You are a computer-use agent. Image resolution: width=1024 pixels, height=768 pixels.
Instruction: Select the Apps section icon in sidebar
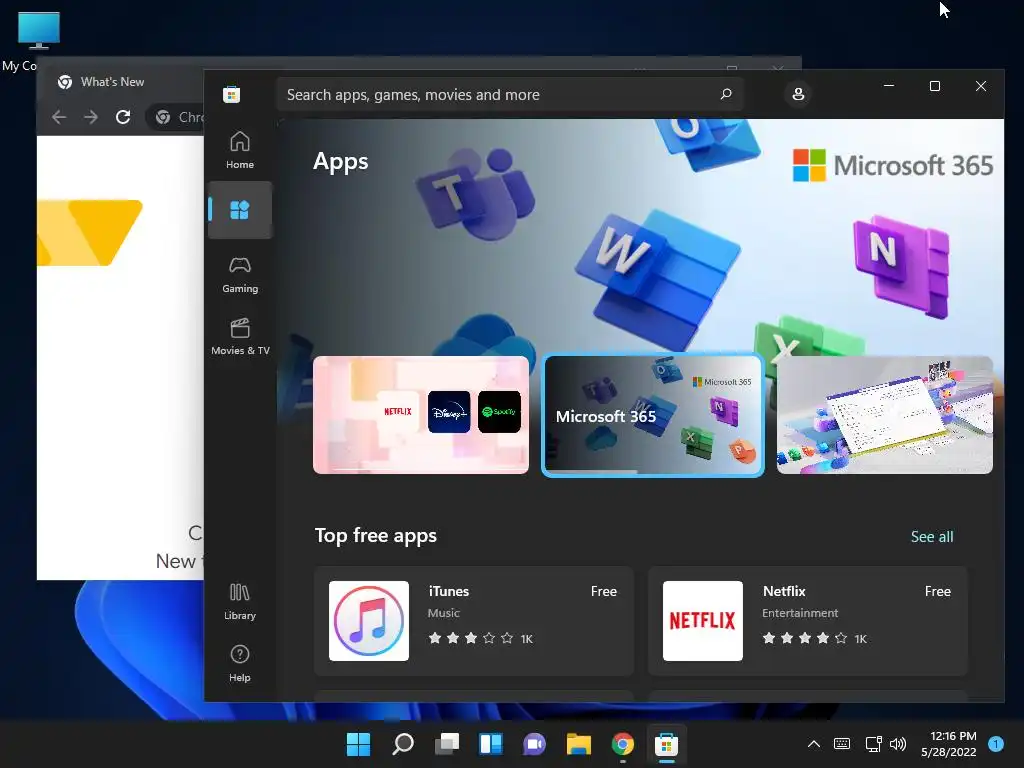point(240,210)
